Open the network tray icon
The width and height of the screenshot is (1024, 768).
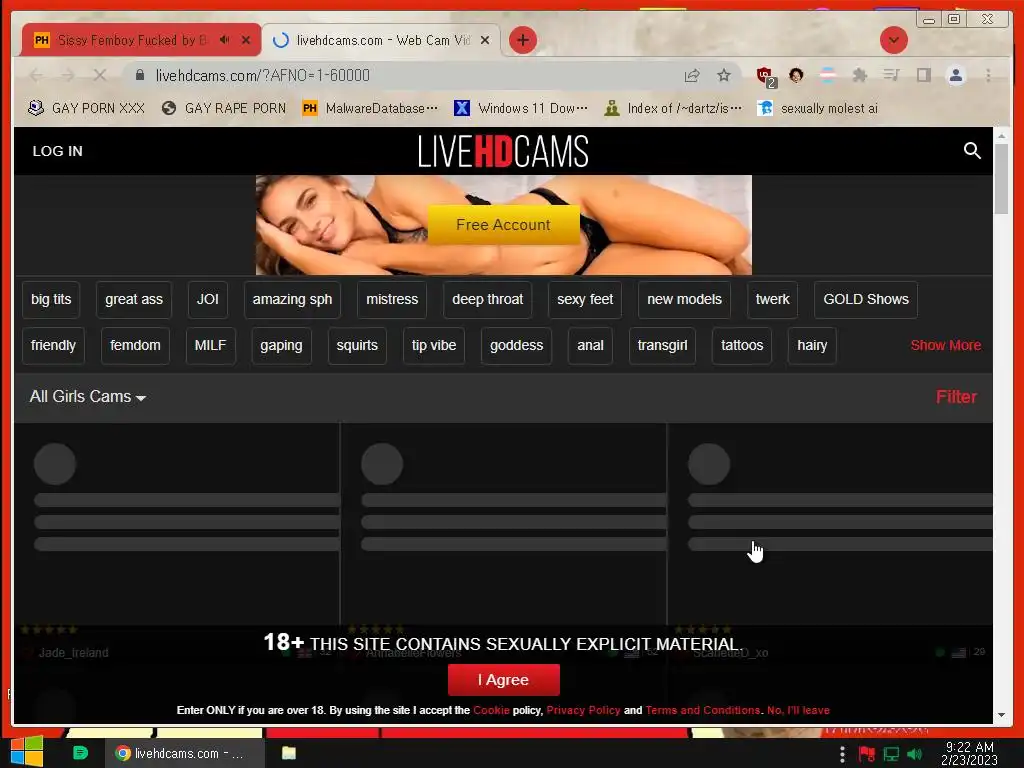pos(891,754)
